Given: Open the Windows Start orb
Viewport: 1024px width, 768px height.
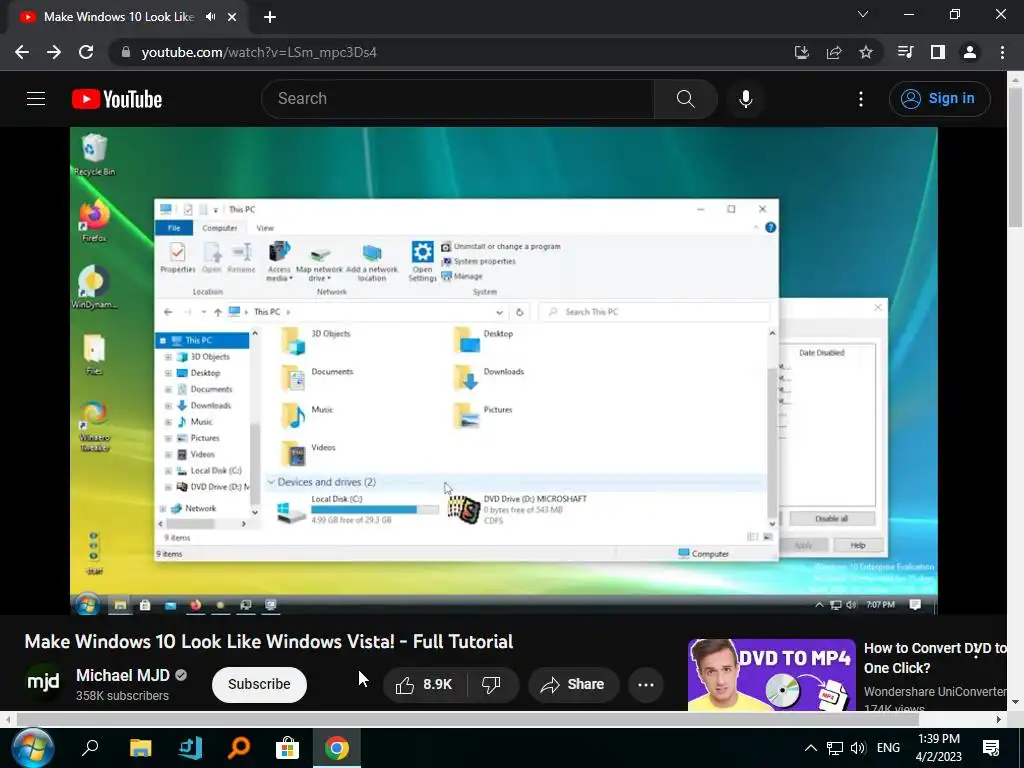Looking at the screenshot, I should 33,748.
